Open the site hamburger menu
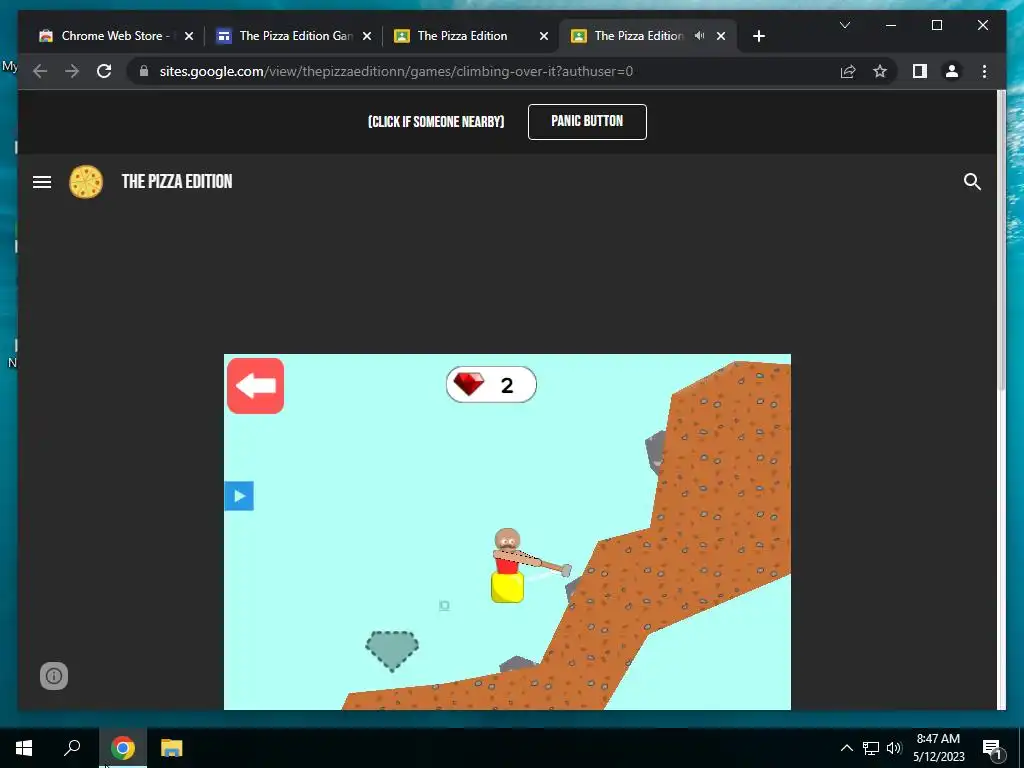 [x=42, y=182]
